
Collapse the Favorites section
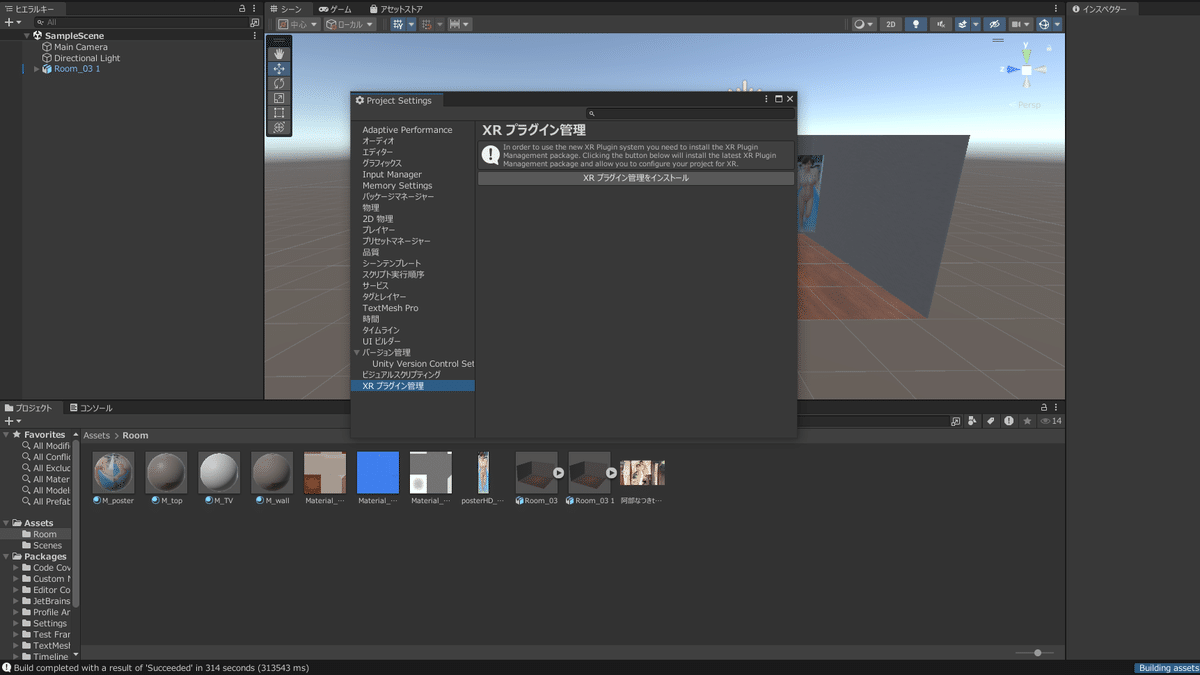6,435
